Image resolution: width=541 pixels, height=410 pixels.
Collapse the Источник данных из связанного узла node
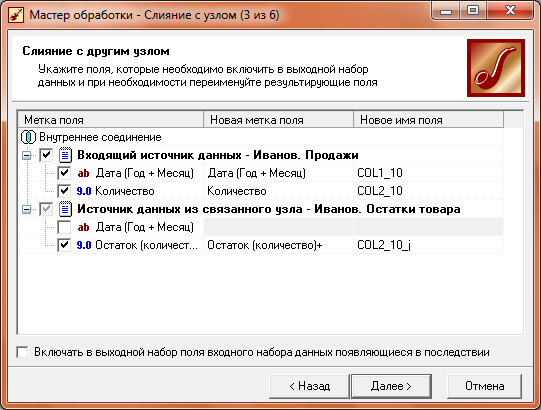26,209
